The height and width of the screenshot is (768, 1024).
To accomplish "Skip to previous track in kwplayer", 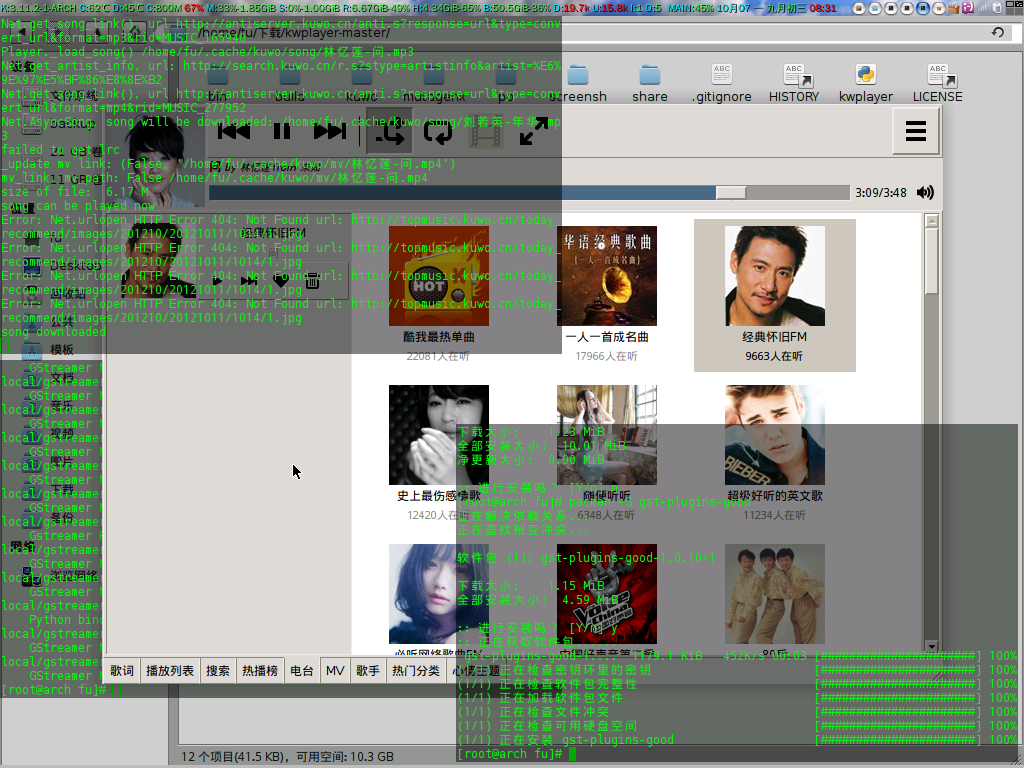I will 233,132.
